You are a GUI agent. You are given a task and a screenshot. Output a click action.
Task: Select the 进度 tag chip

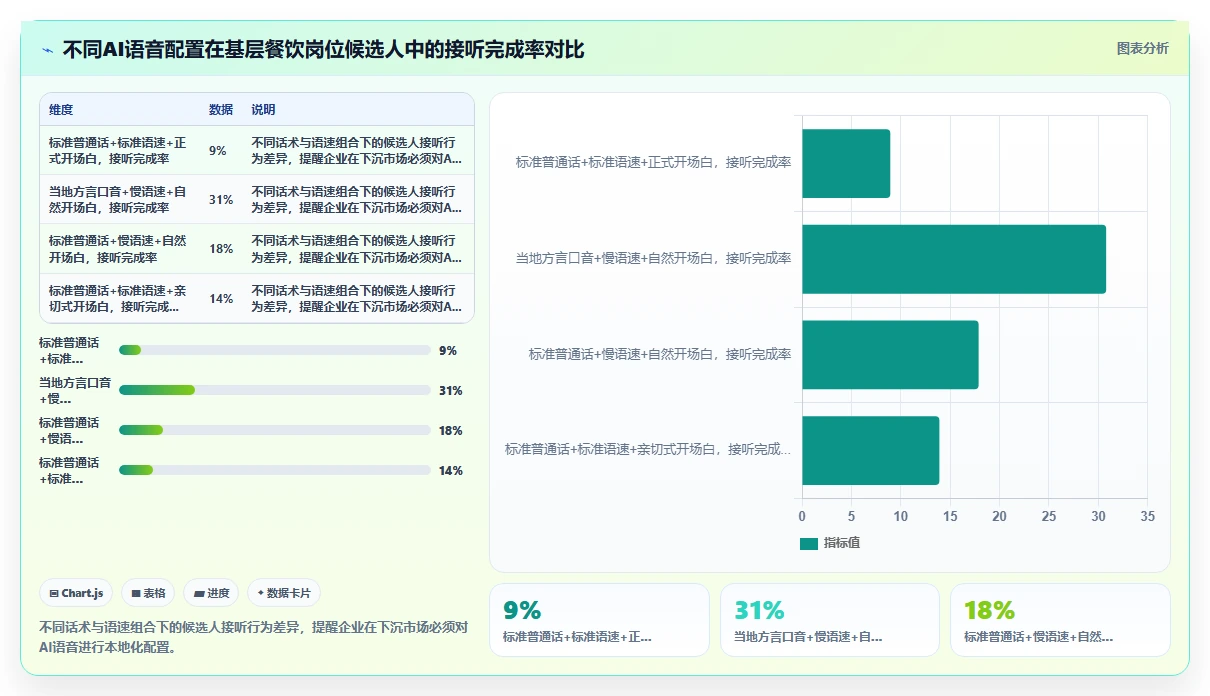click(212, 593)
